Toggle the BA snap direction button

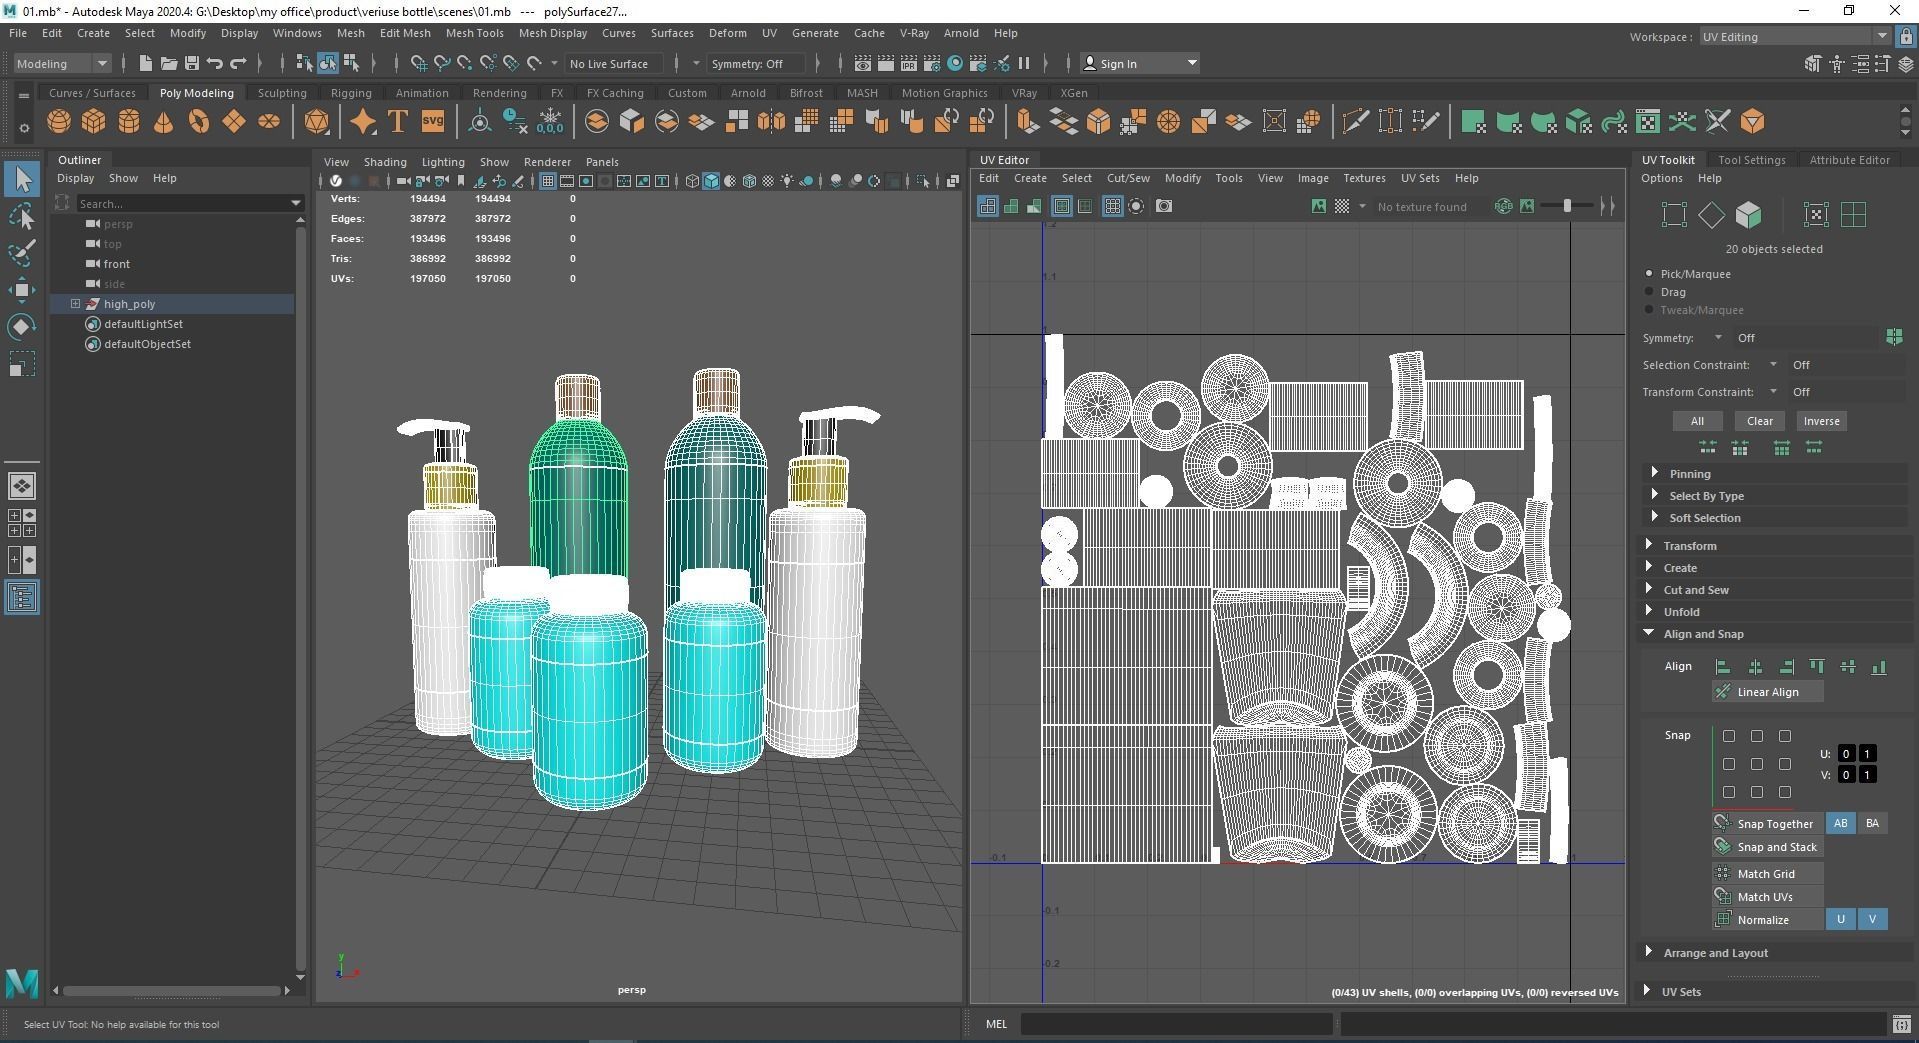click(1872, 823)
